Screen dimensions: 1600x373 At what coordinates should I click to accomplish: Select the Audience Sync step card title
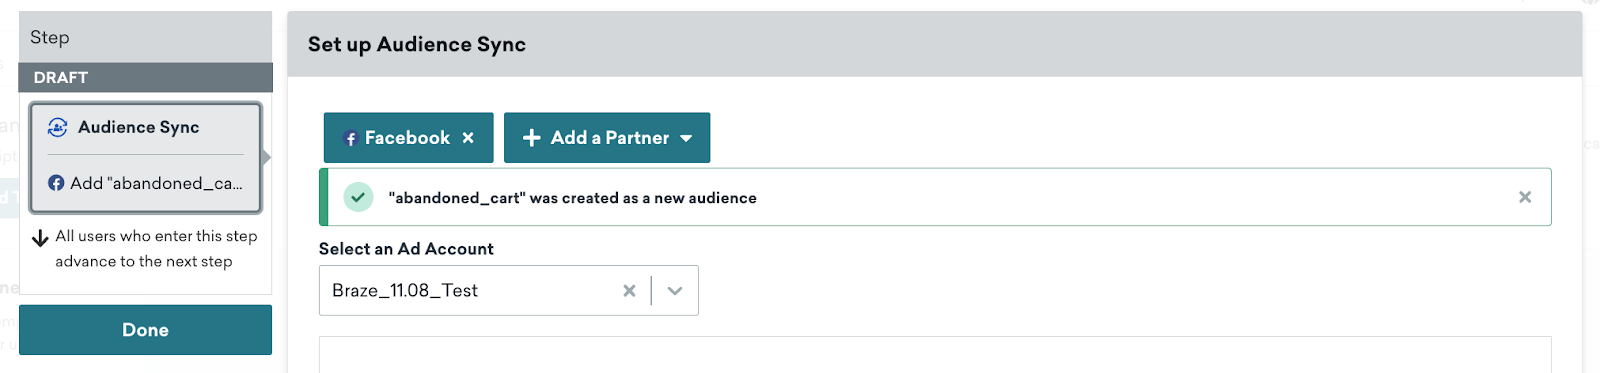pos(139,127)
